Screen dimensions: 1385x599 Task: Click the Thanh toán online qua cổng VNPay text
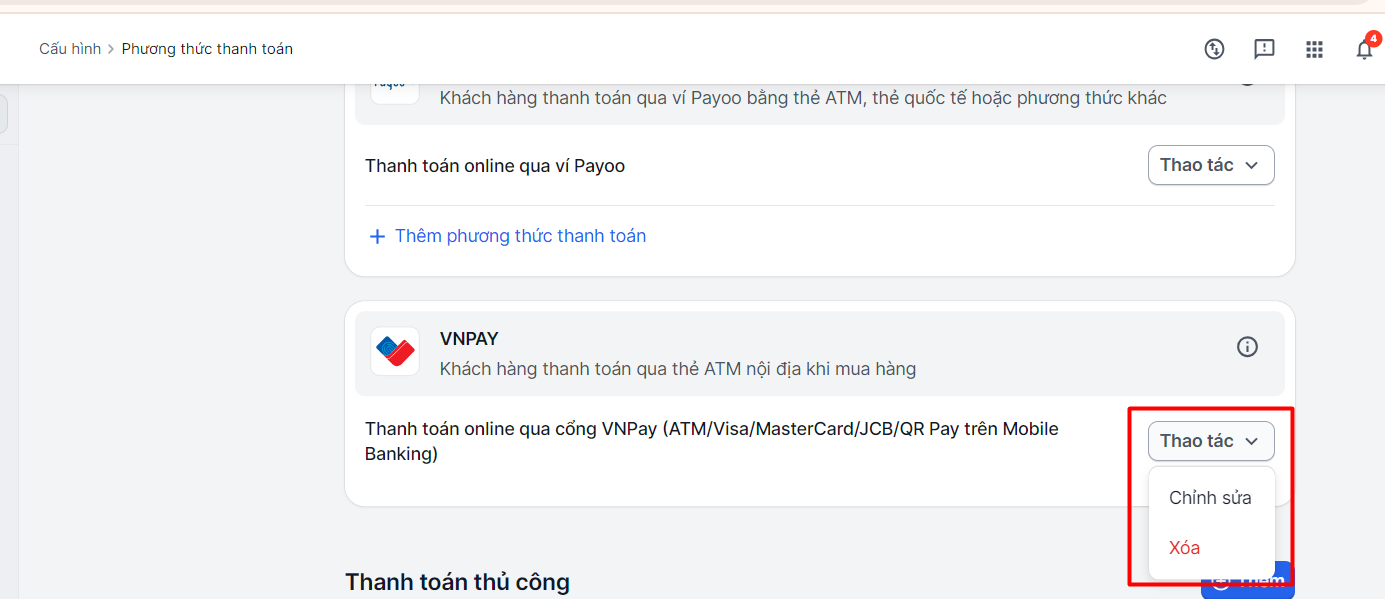712,441
